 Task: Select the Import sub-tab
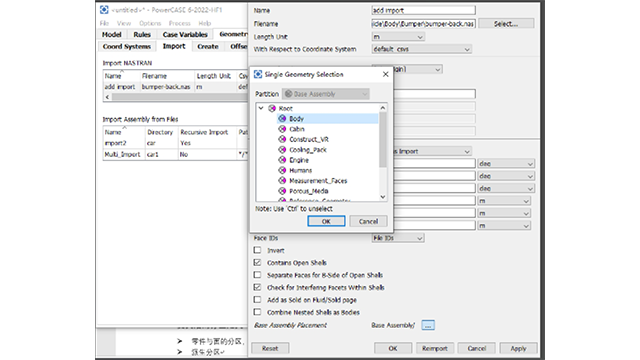click(174, 46)
